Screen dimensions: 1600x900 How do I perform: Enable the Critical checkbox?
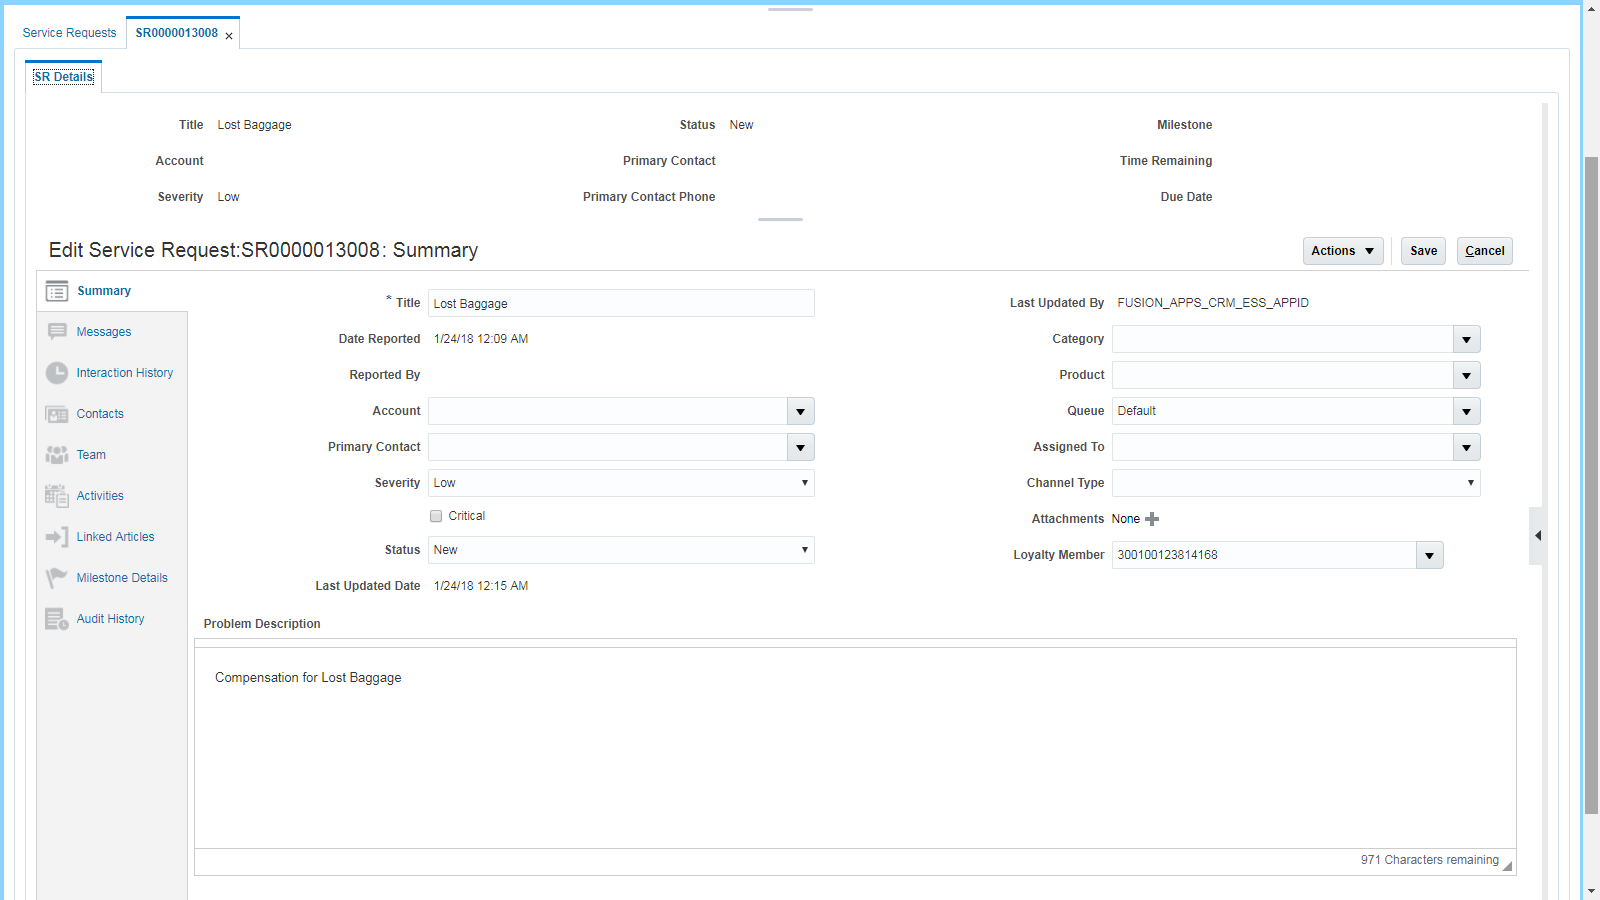pos(436,515)
